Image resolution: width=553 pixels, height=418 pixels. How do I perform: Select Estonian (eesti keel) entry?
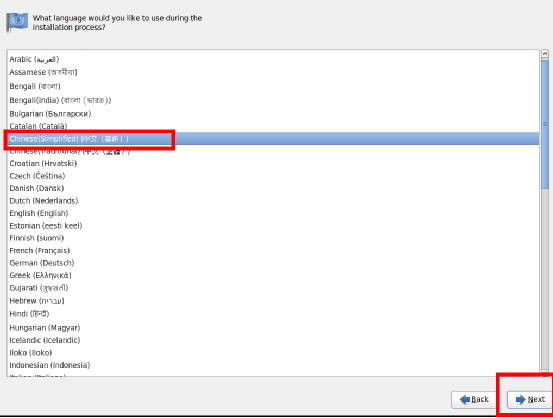[x=273, y=226]
